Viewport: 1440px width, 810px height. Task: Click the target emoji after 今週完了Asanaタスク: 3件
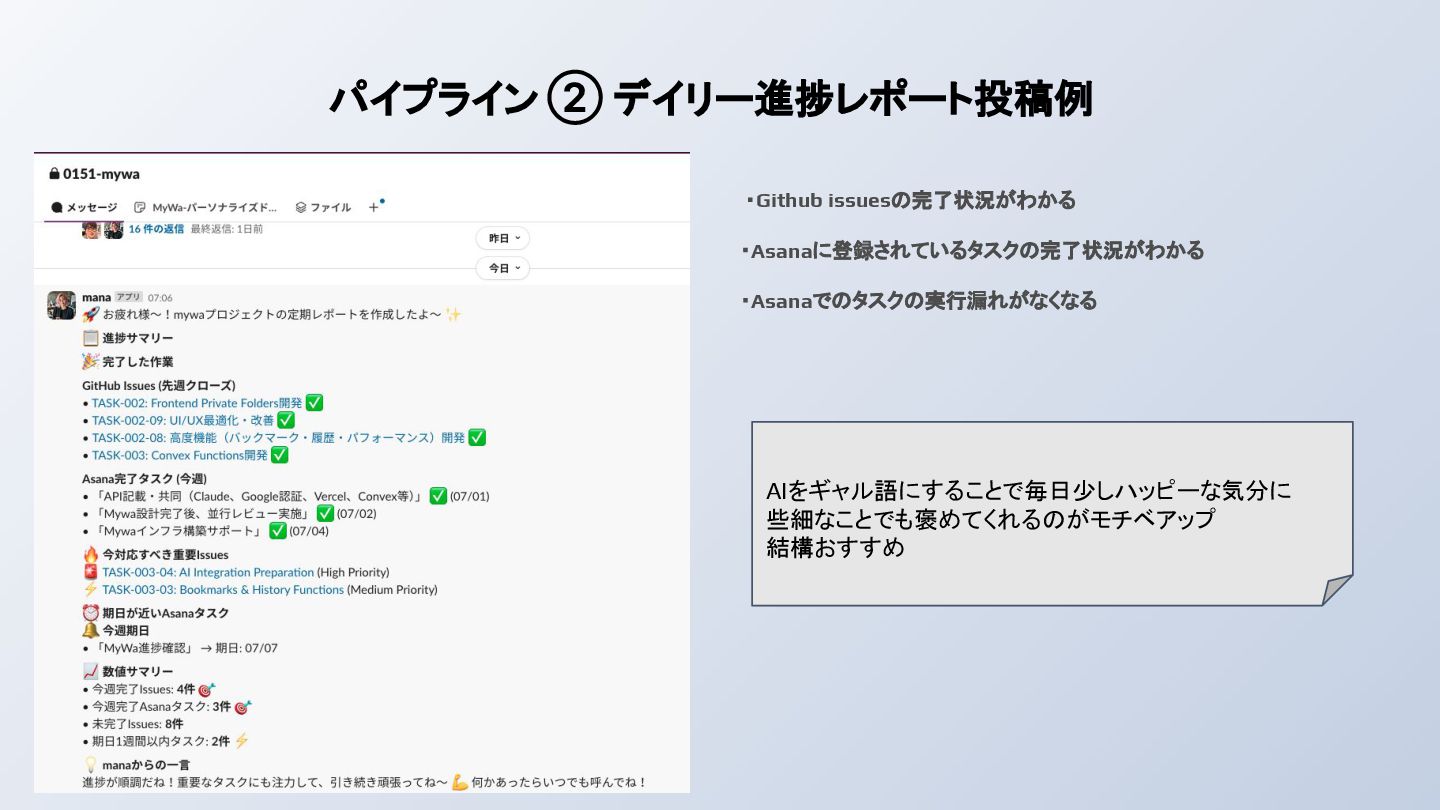(242, 706)
